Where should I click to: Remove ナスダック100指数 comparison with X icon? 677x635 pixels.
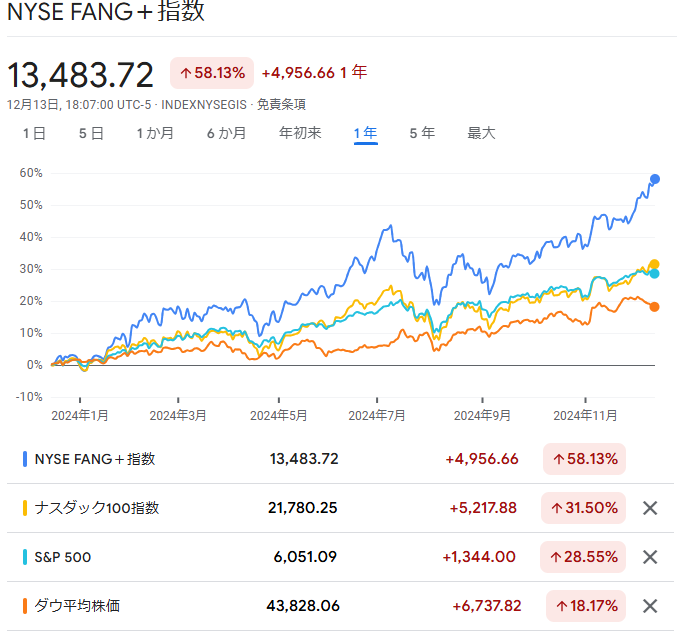coord(650,508)
